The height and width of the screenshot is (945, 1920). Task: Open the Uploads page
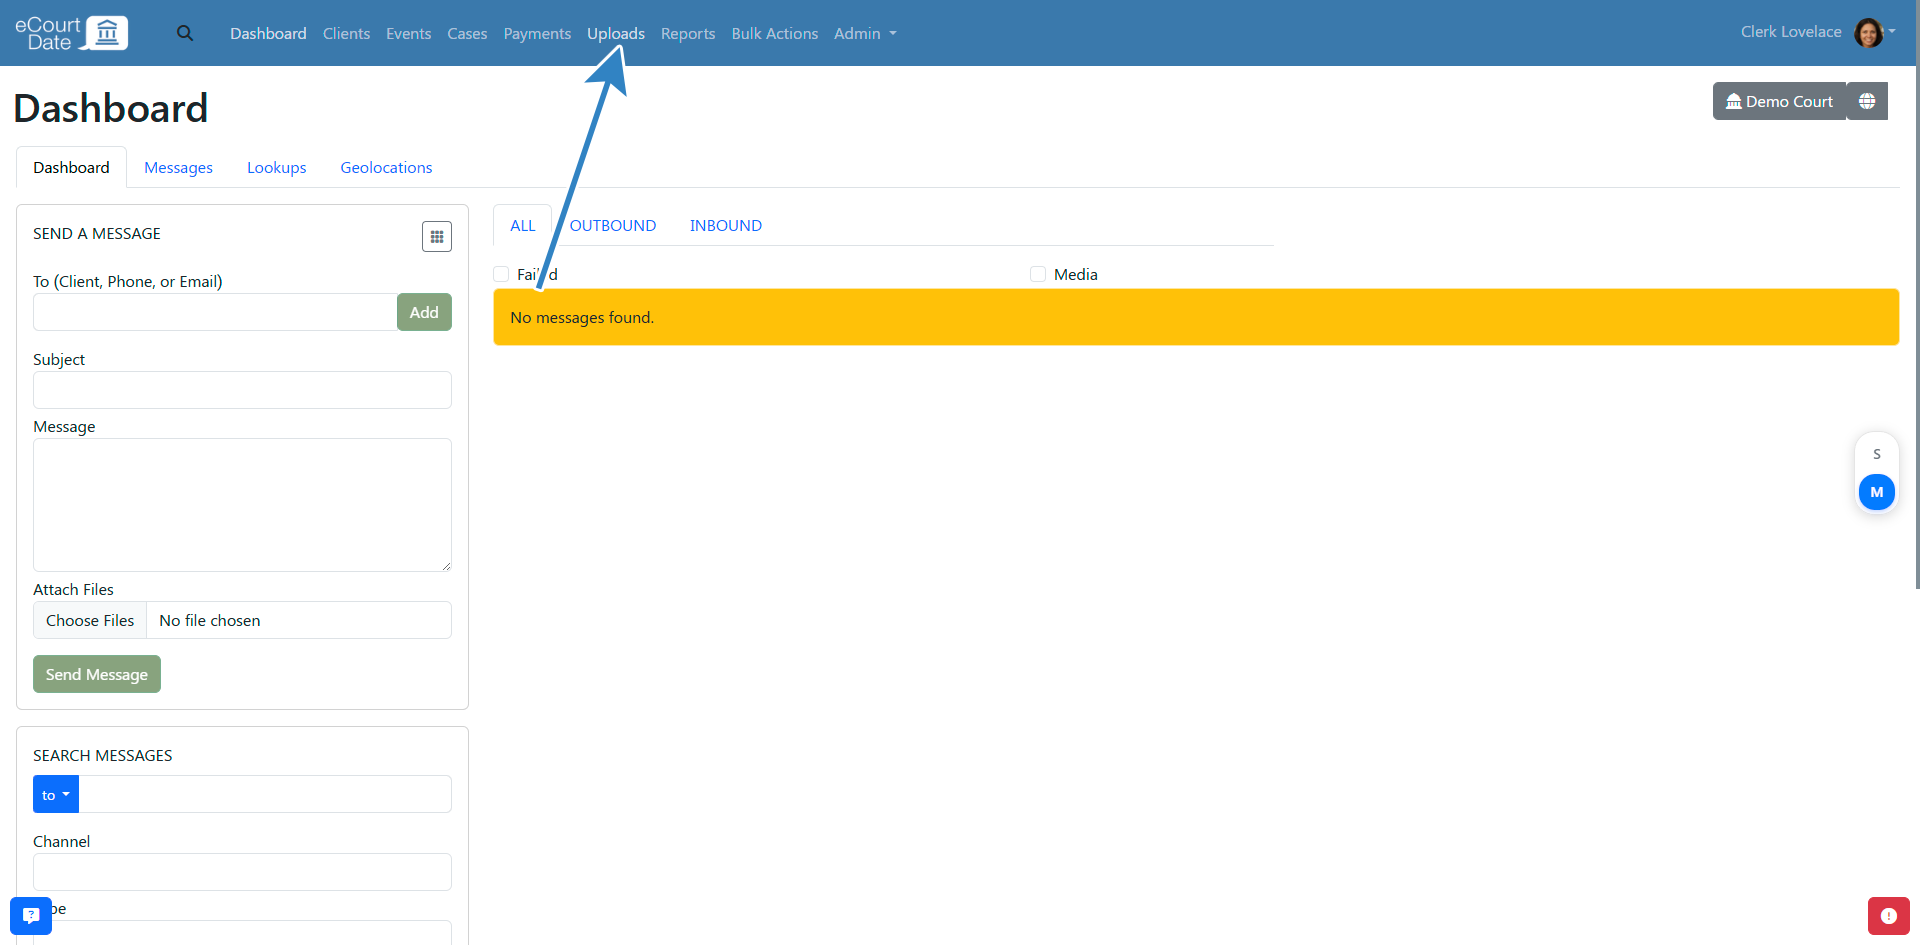pyautogui.click(x=616, y=33)
